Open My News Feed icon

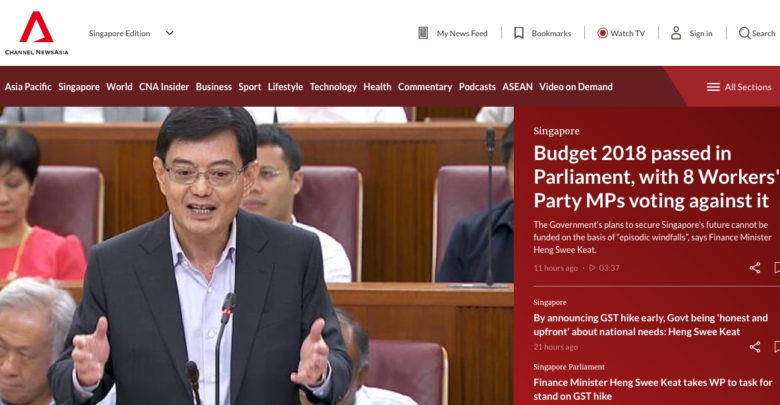click(x=423, y=33)
